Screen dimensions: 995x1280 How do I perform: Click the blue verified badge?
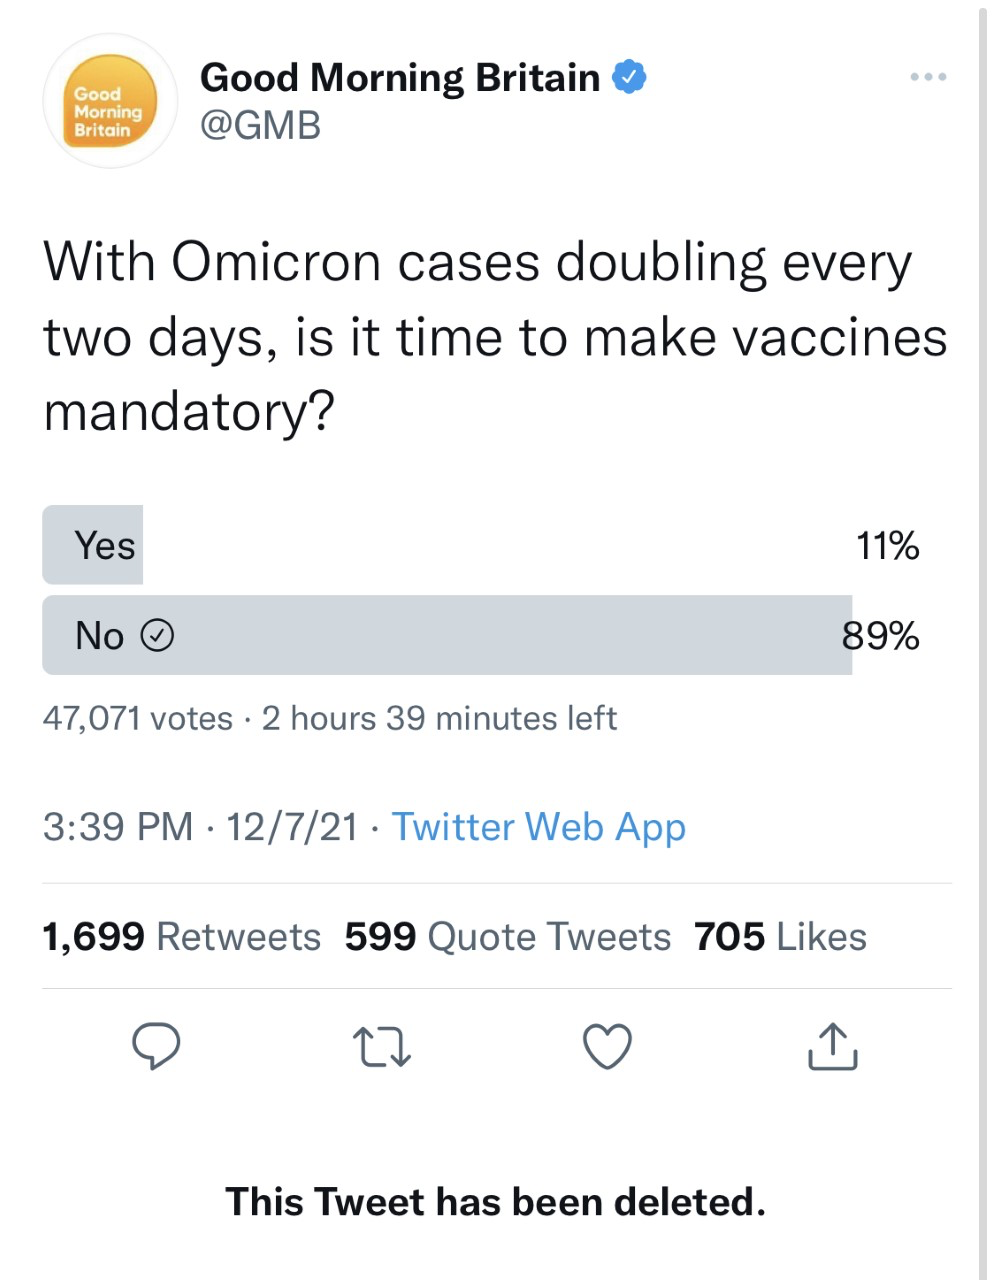[629, 78]
